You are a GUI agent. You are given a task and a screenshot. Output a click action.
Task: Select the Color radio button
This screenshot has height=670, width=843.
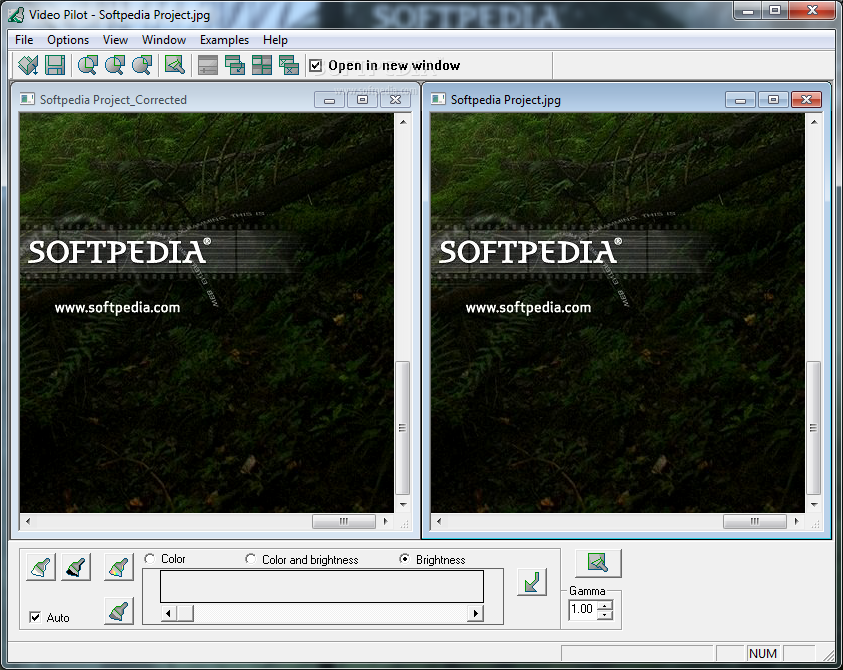click(149, 559)
